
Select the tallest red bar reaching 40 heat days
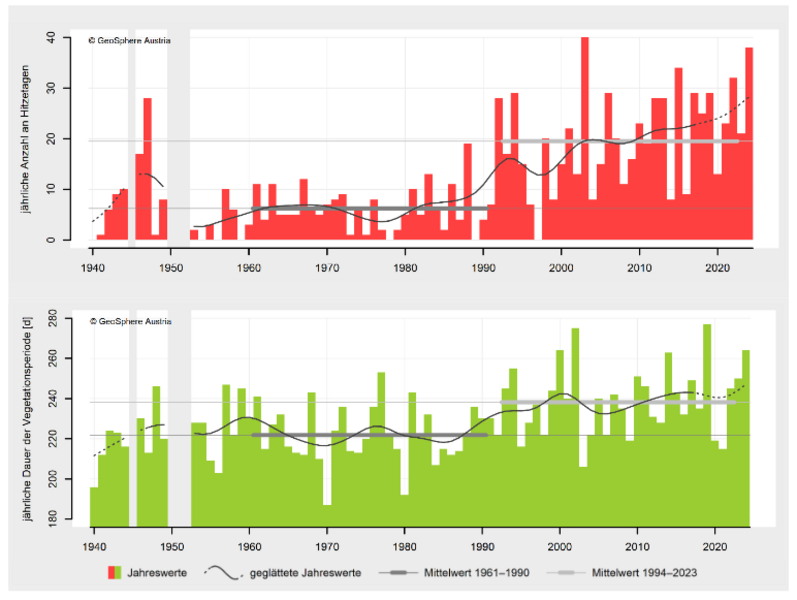coord(585,139)
